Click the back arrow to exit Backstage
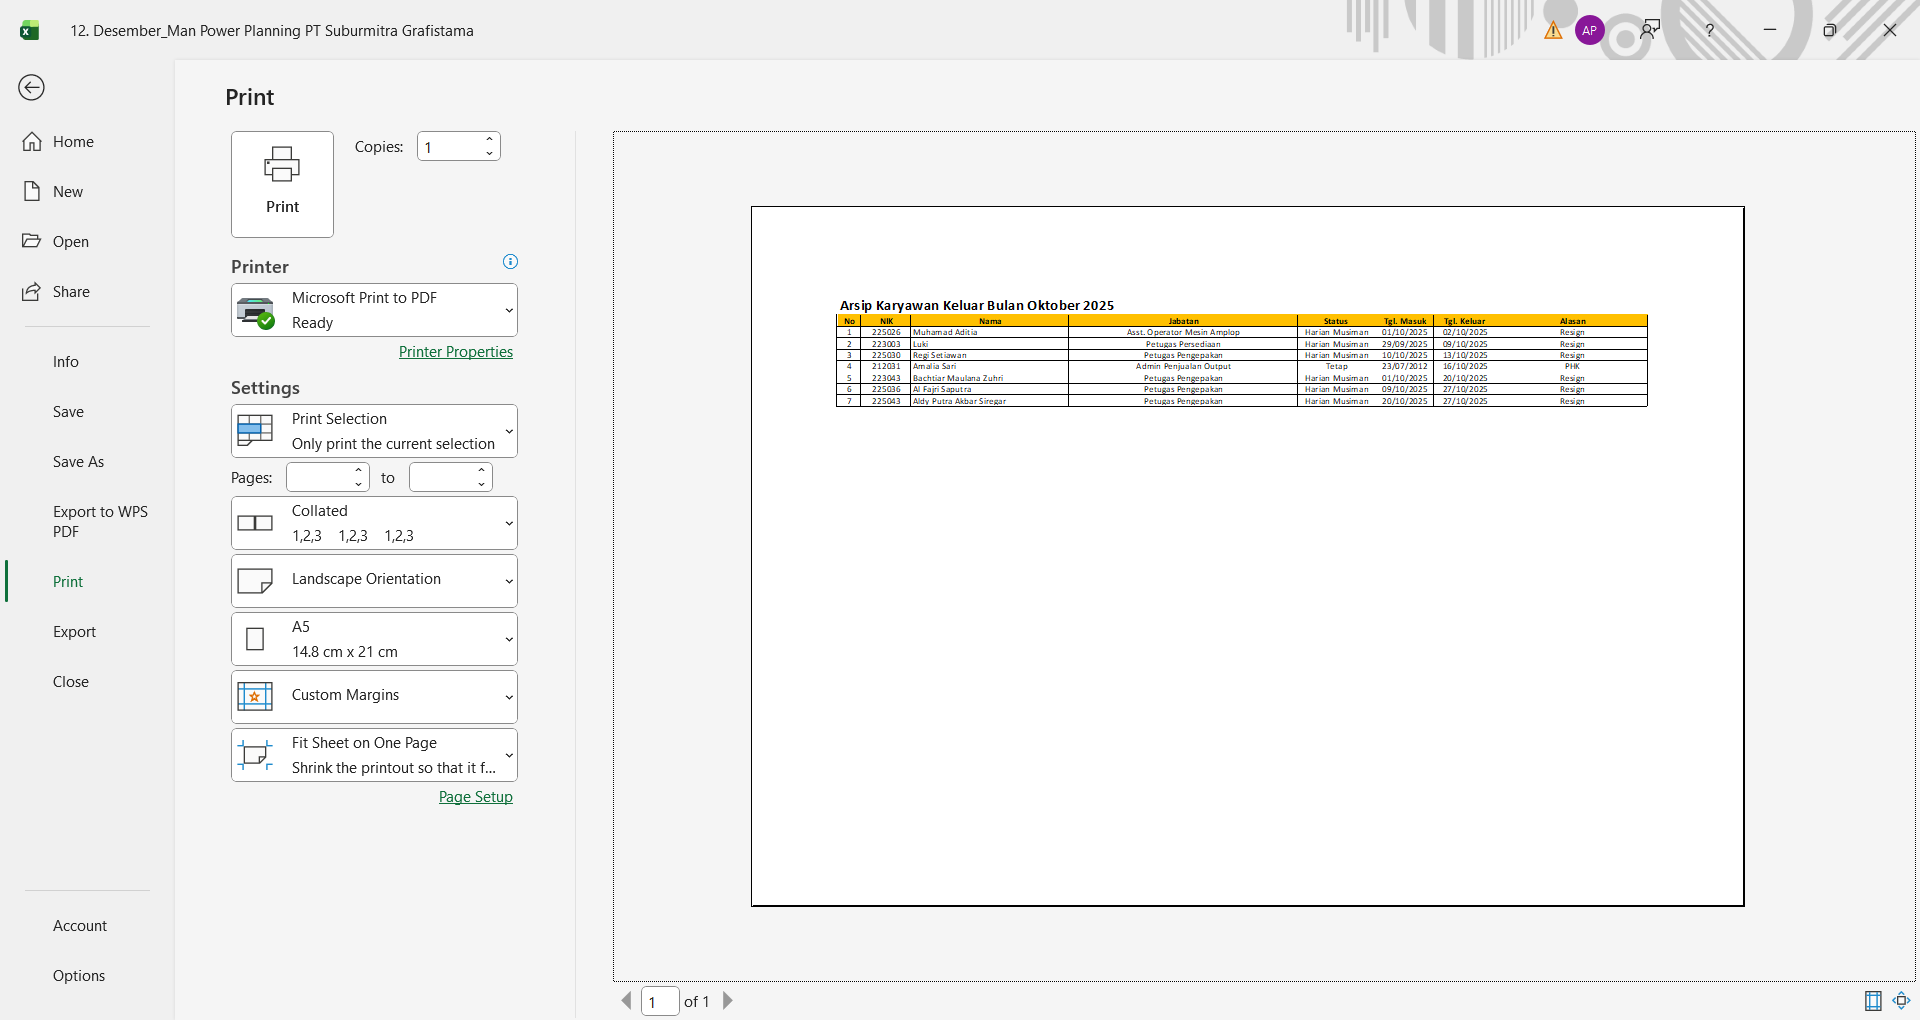 (31, 88)
